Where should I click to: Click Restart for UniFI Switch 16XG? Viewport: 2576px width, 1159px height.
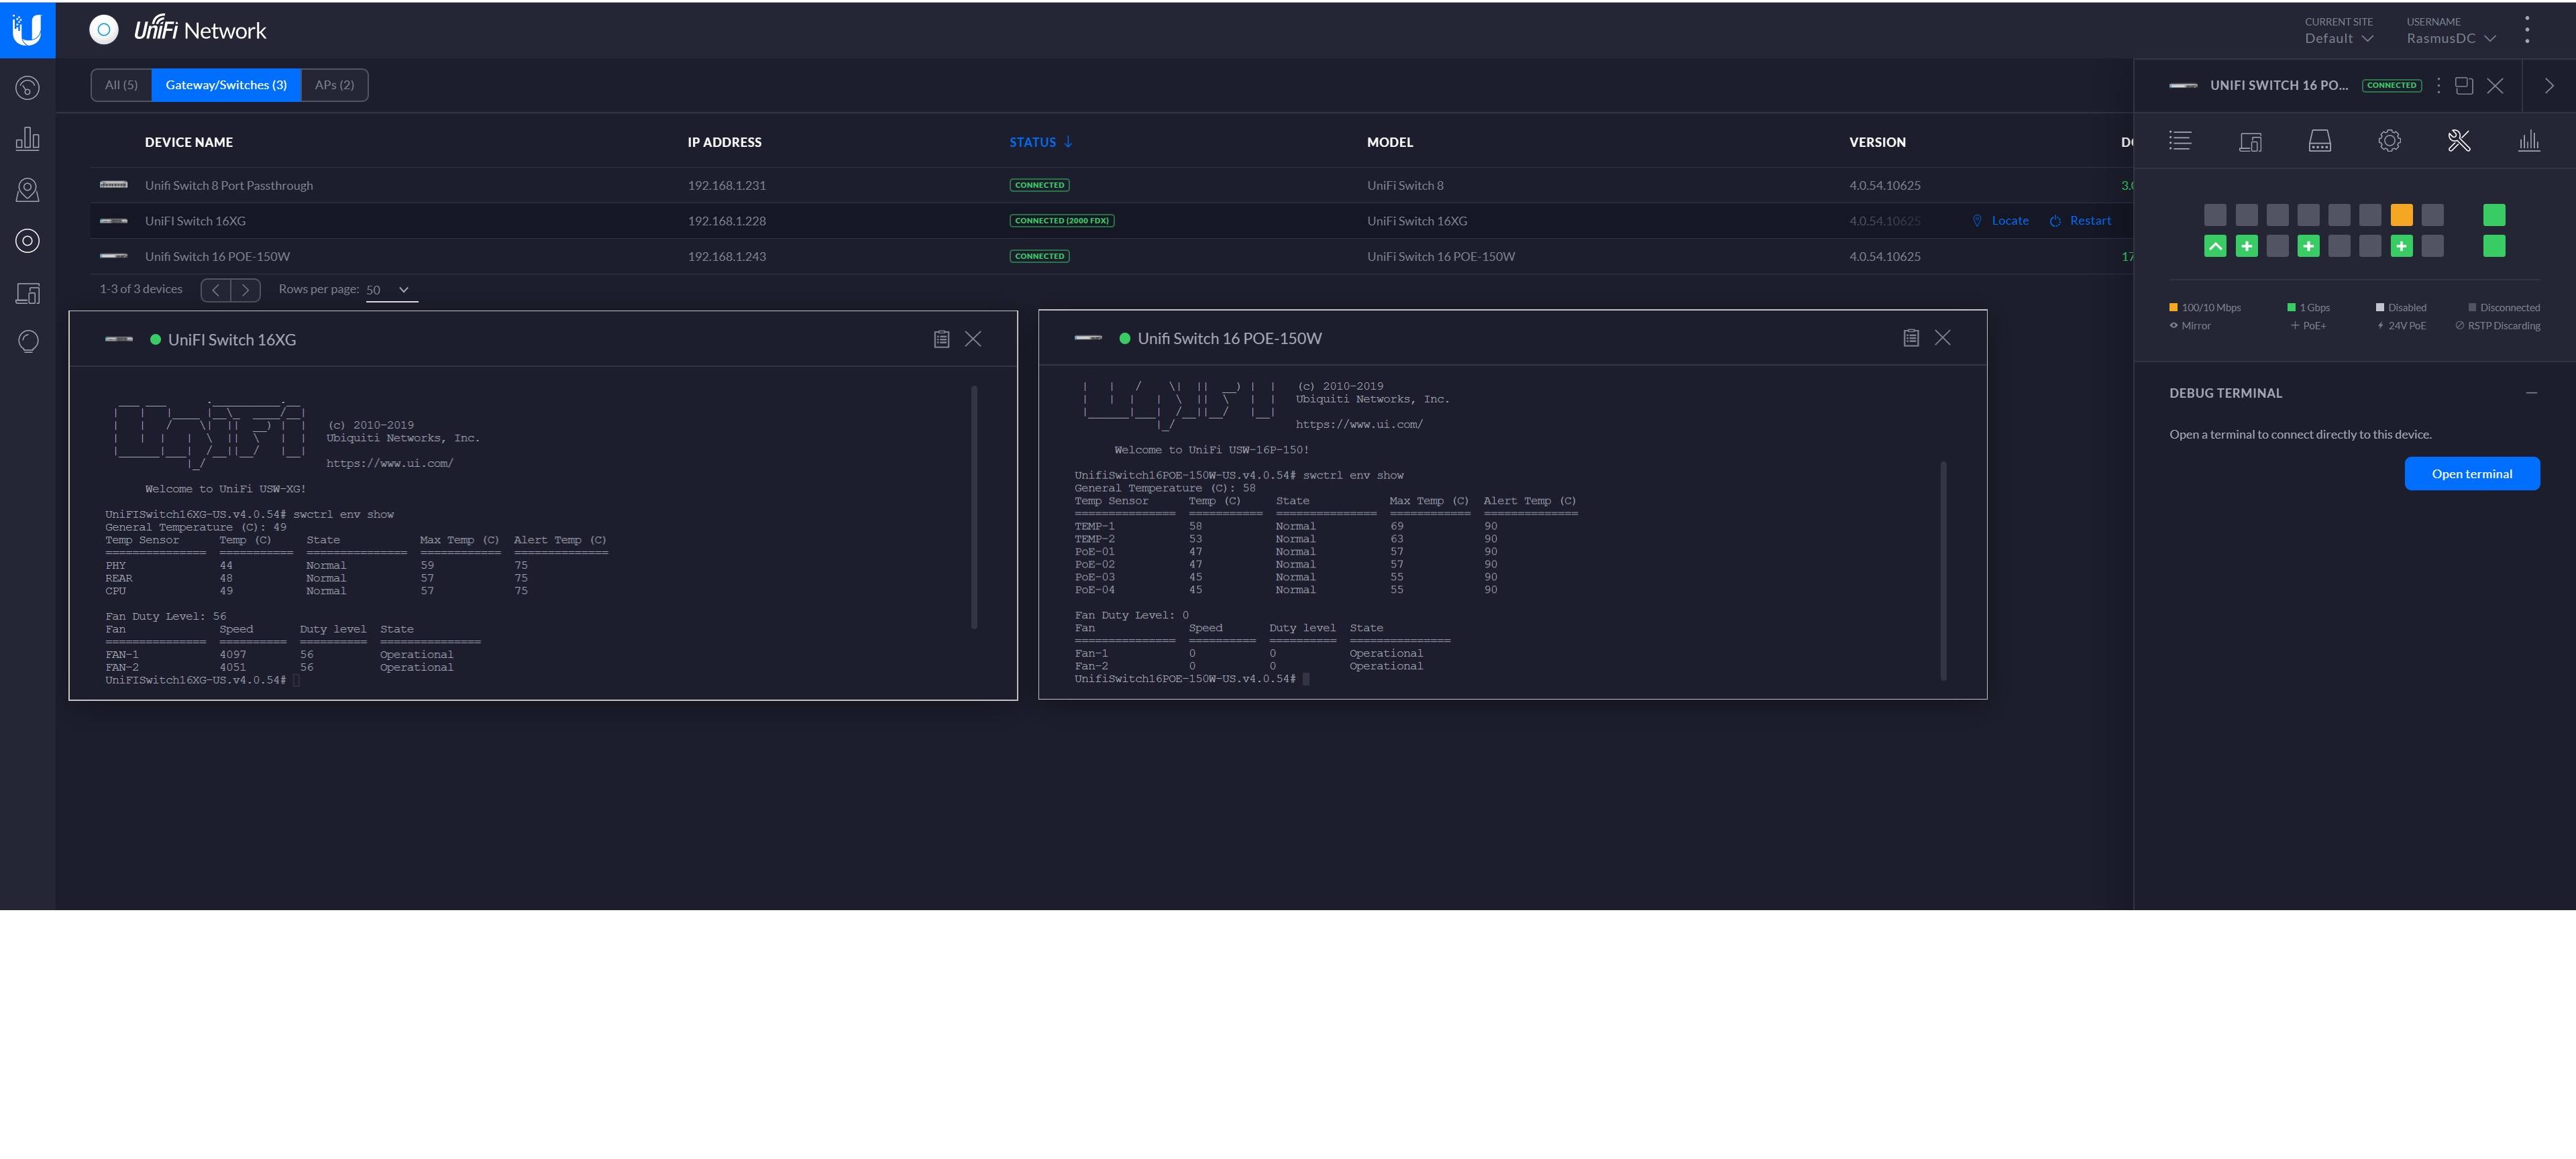pos(2080,221)
